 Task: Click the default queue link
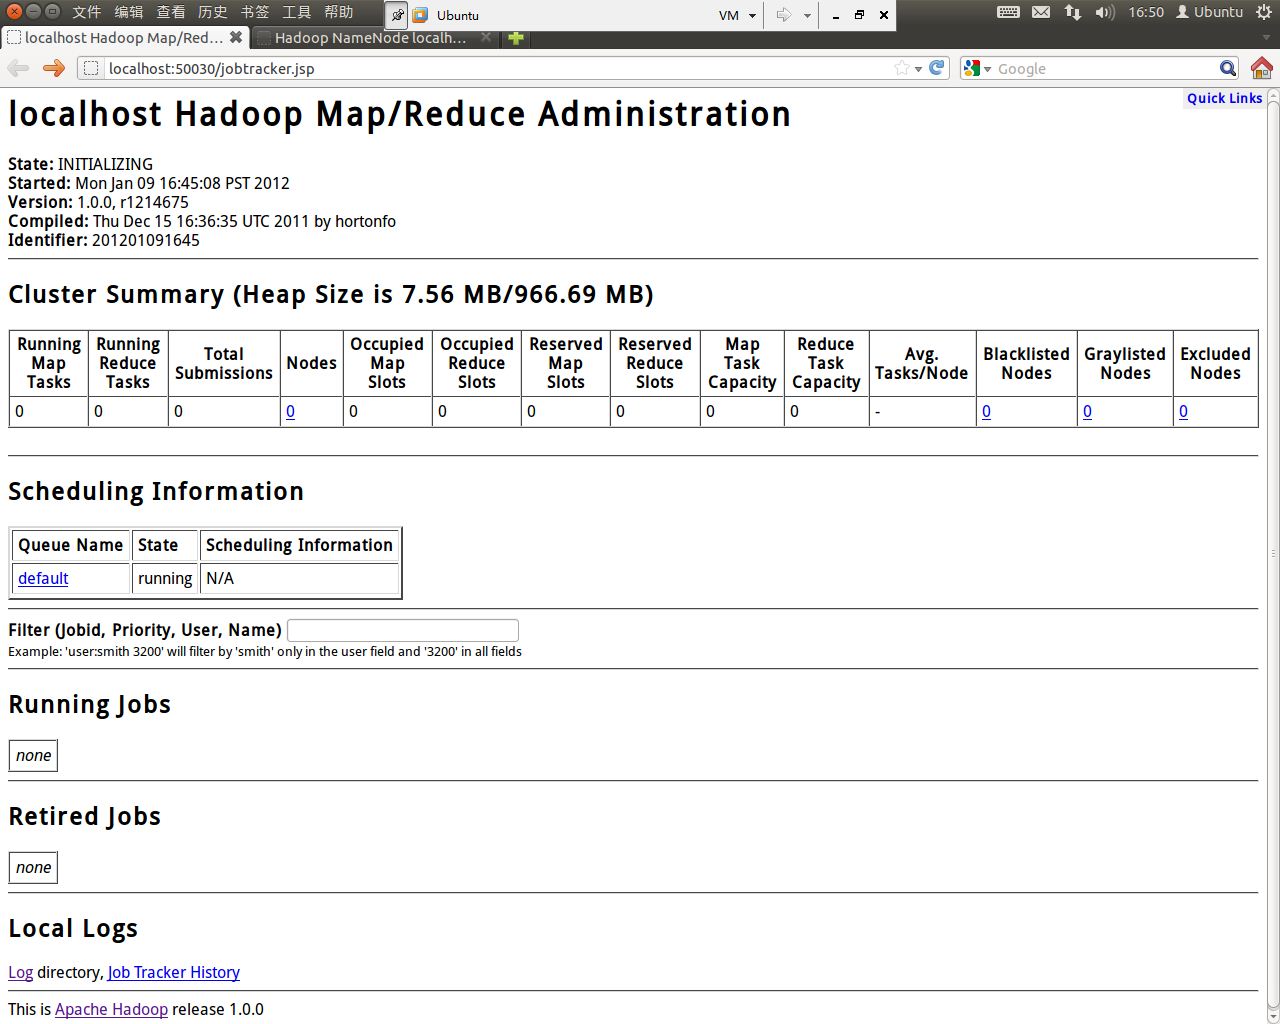point(43,578)
